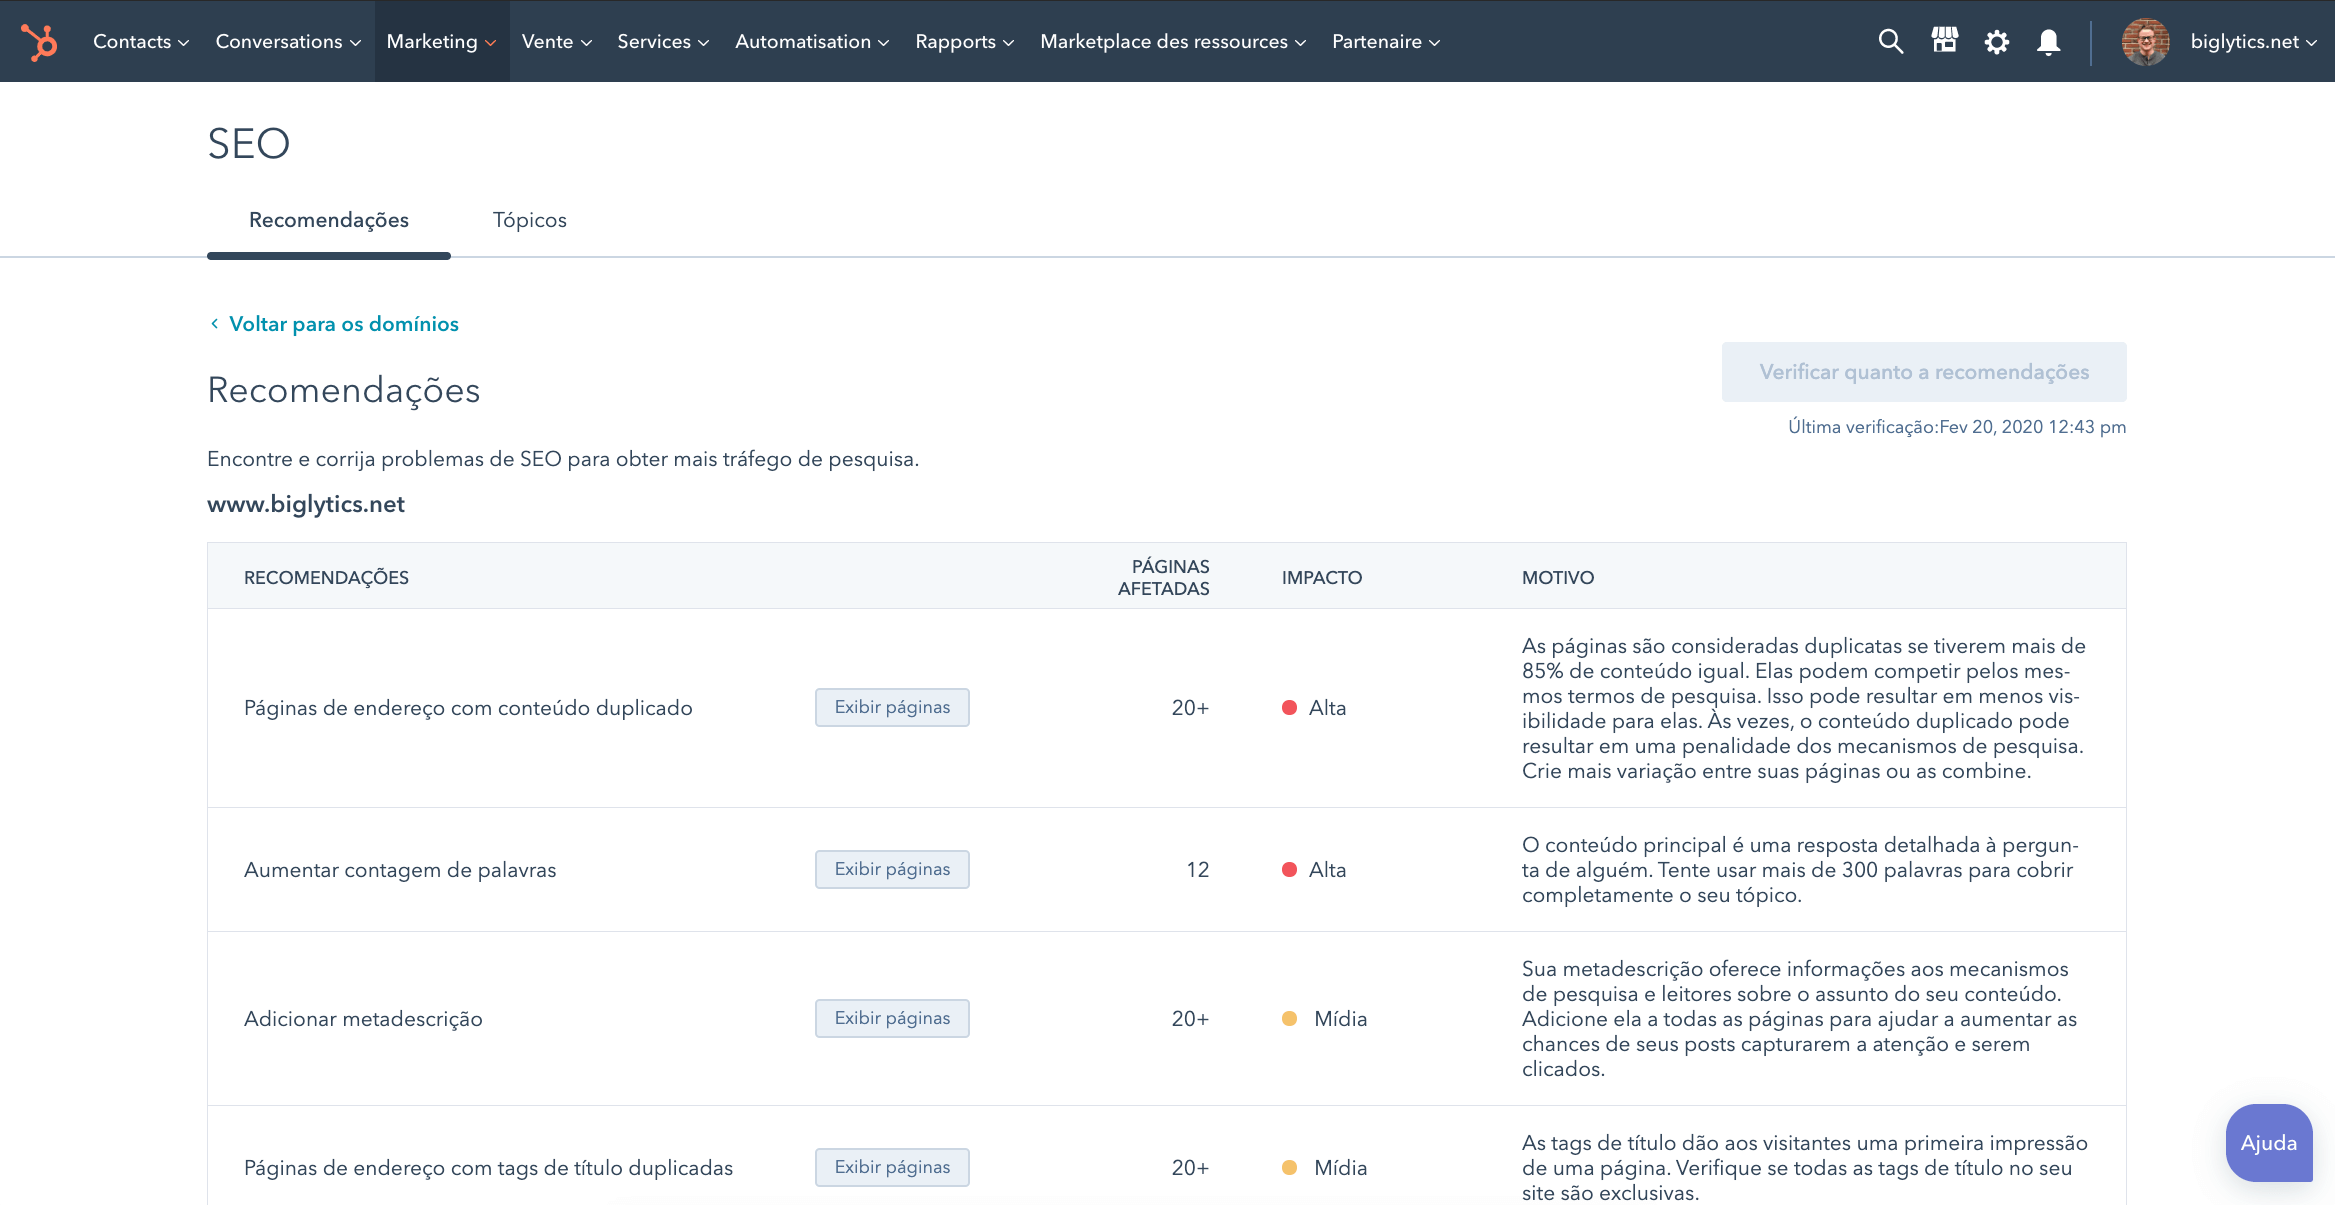
Task: Open the Contacts menu
Action: [138, 41]
